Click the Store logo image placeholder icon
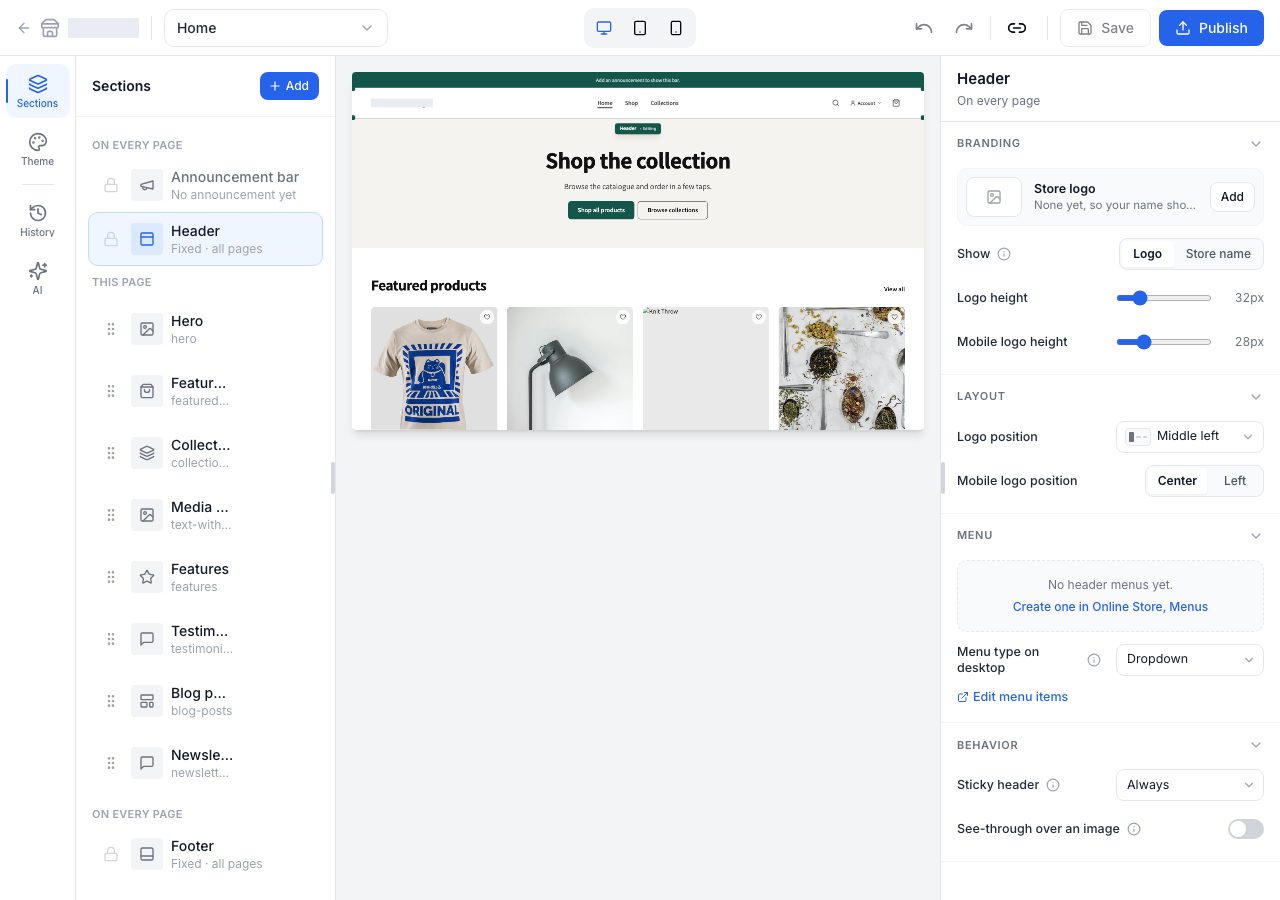 pyautogui.click(x=994, y=197)
